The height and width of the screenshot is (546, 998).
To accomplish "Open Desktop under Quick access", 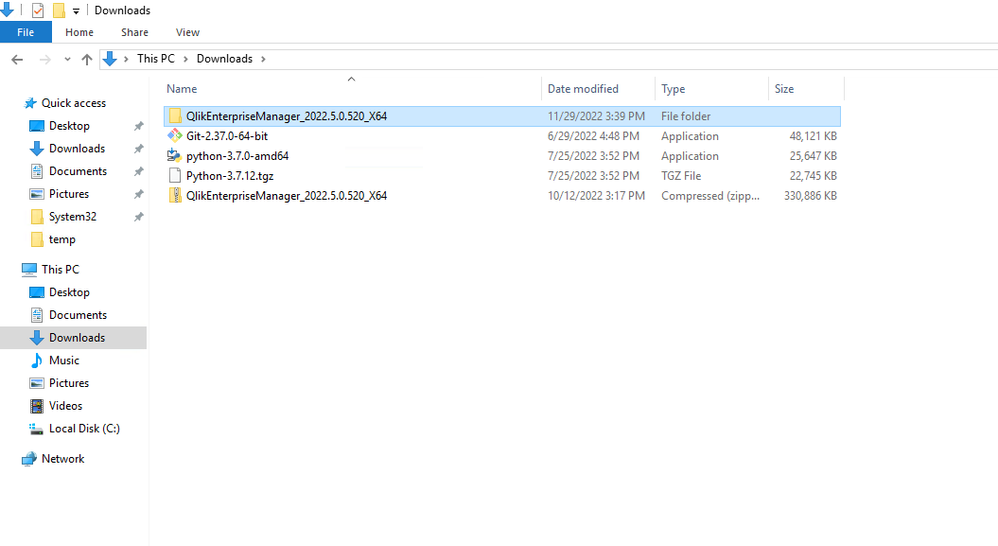I will click(69, 126).
